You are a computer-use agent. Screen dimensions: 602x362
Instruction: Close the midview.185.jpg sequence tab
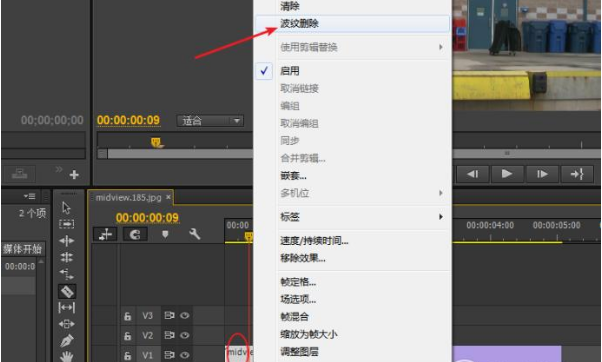[168, 197]
